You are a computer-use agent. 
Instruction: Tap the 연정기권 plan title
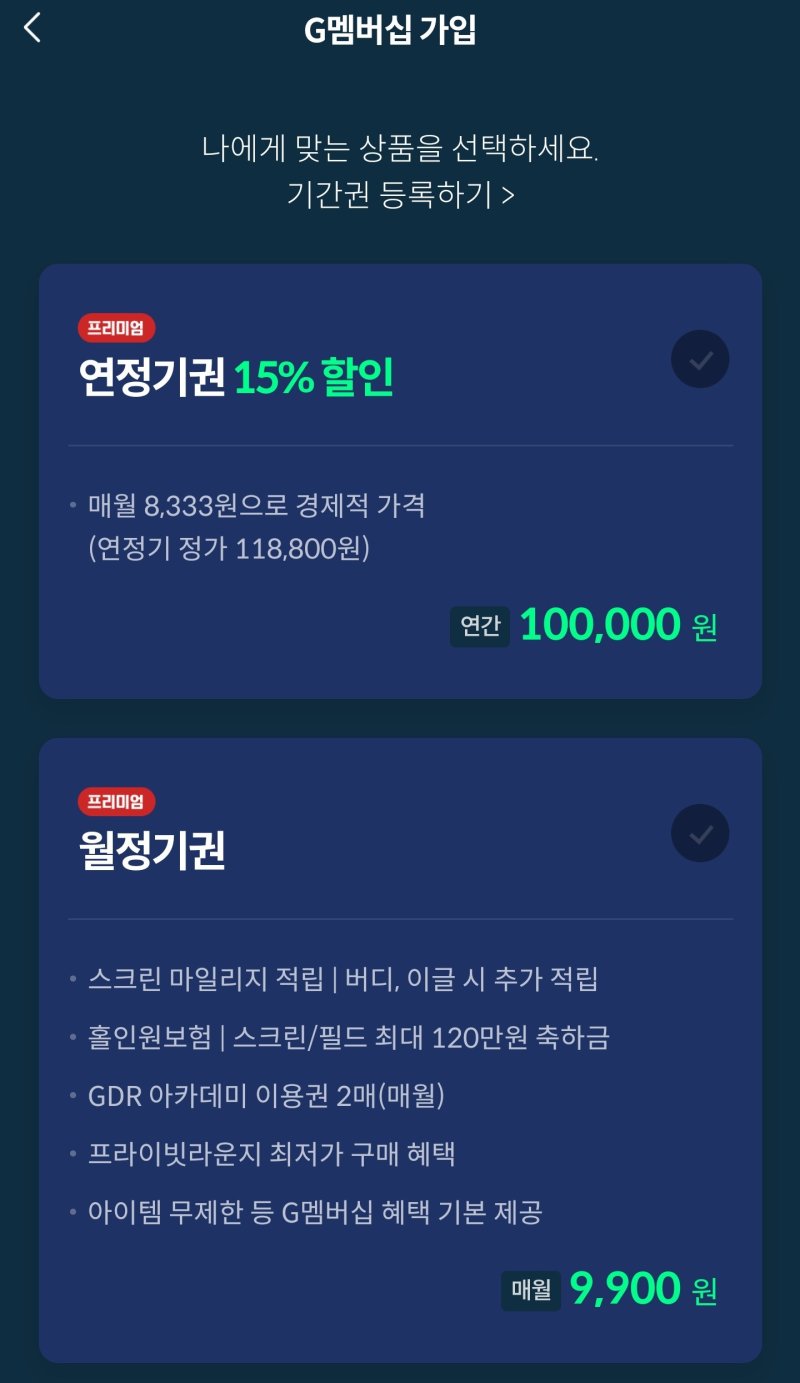152,378
